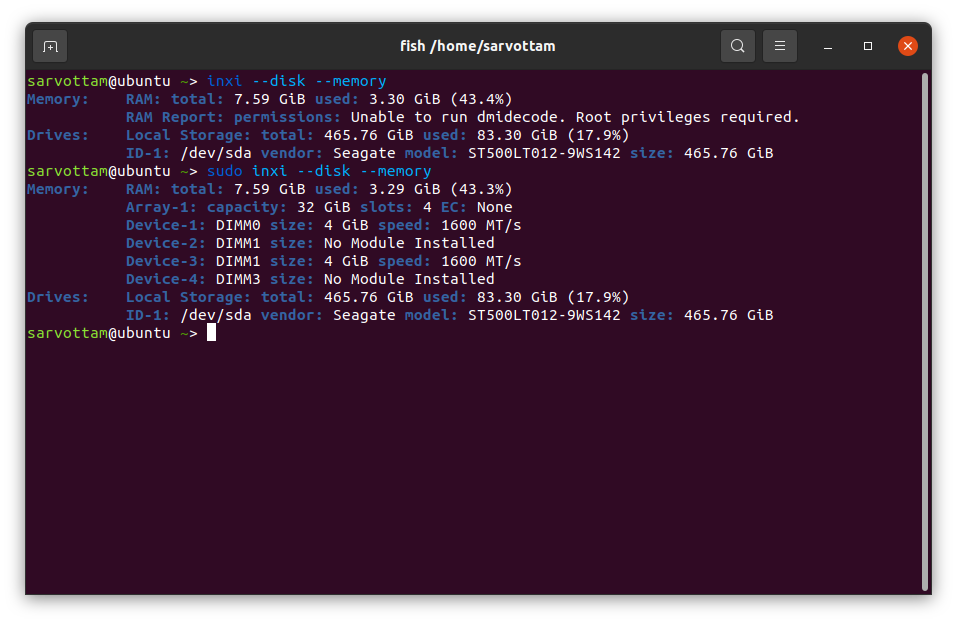This screenshot has width=957, height=623.
Task: Click the 'sudo inxi --disk --memory' command
Action: (319, 171)
